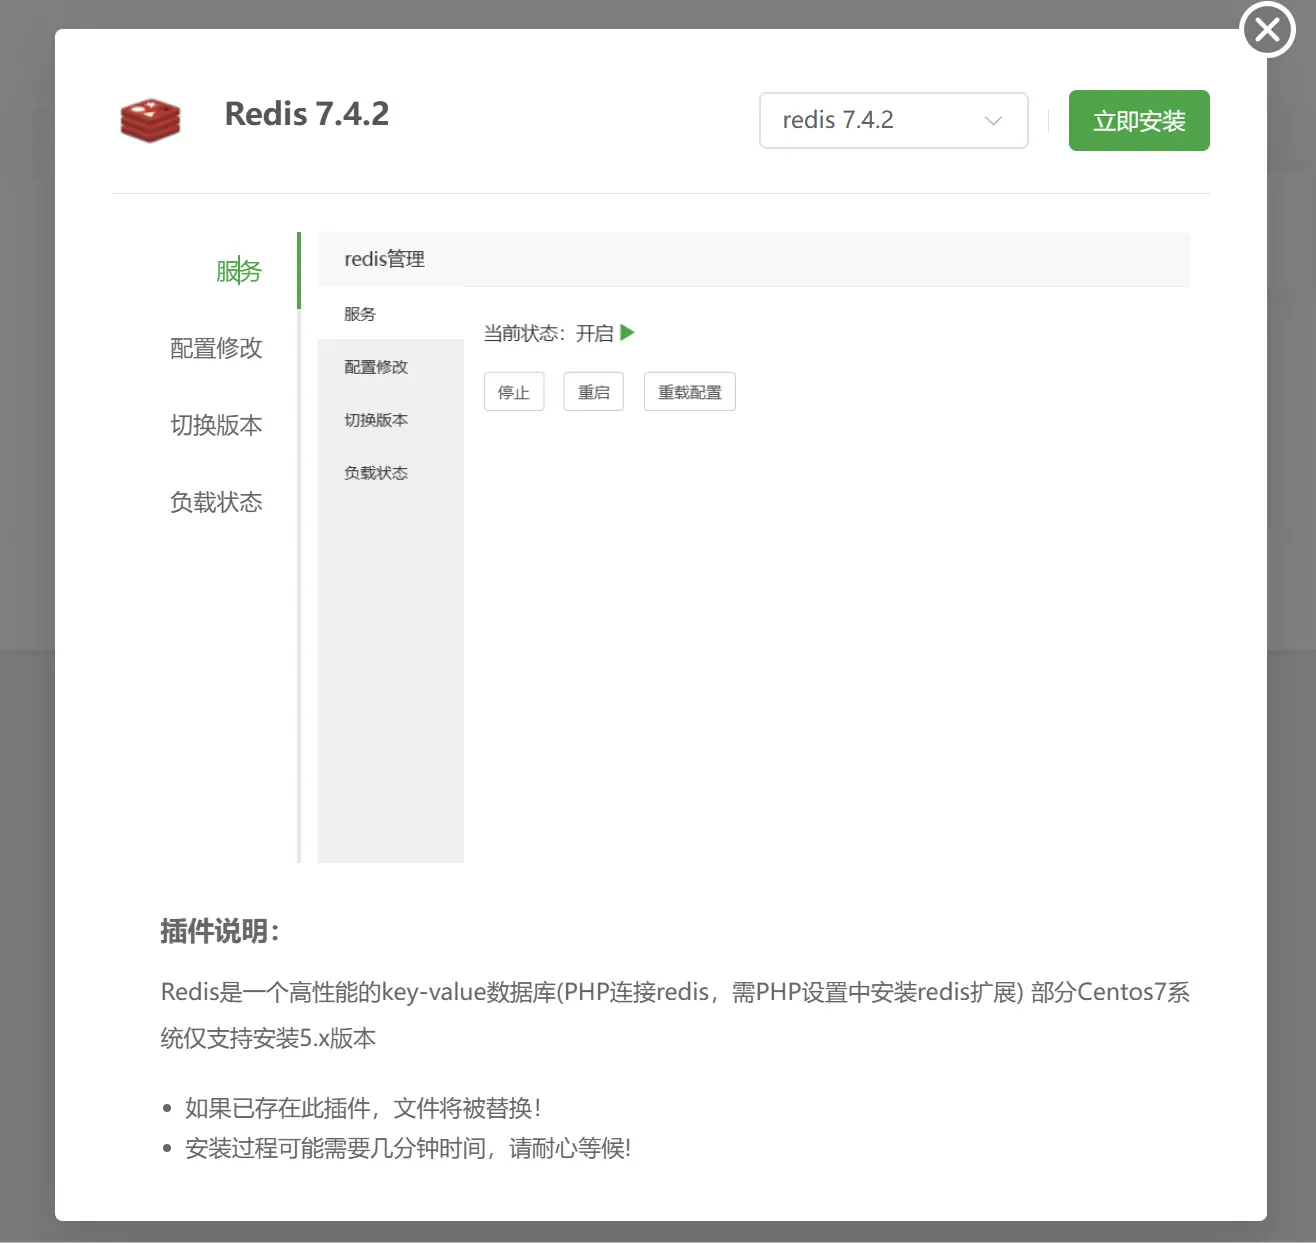This screenshot has width=1316, height=1243.
Task: Click the 安装过程可能需要几分钟 notice line
Action: [x=408, y=1148]
